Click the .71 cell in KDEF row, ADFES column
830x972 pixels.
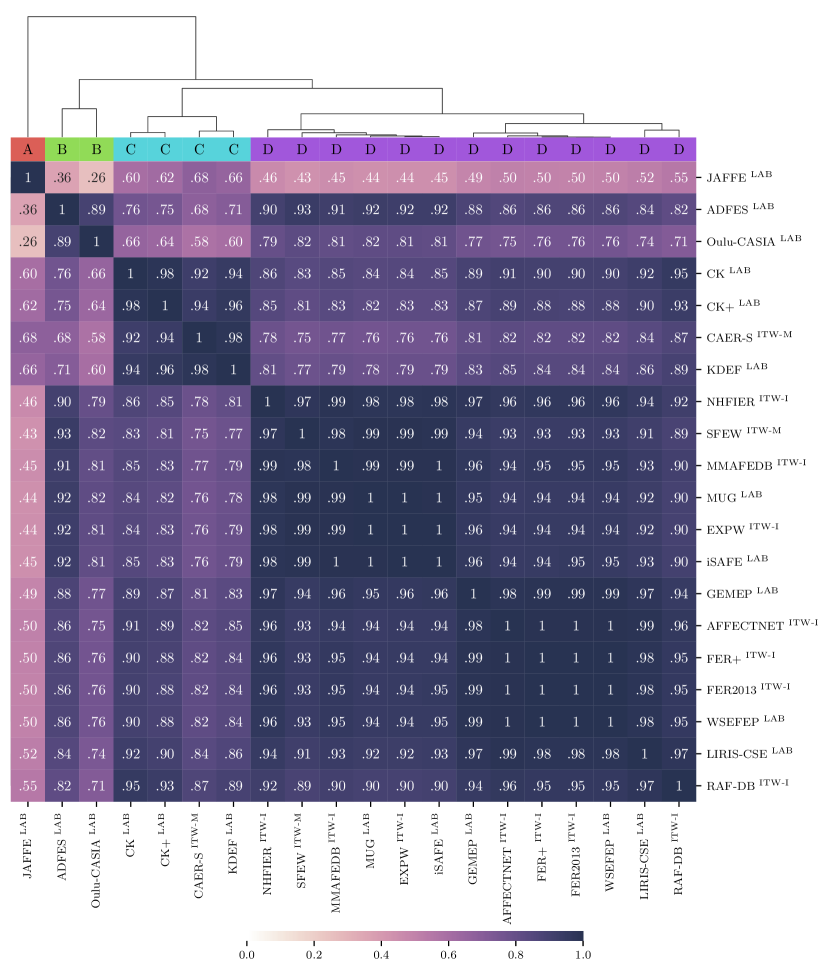point(62,369)
